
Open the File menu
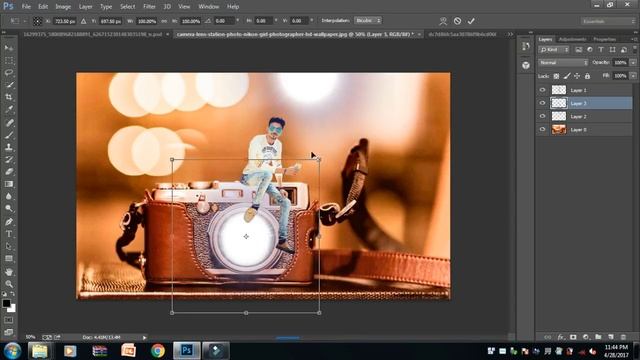point(26,7)
